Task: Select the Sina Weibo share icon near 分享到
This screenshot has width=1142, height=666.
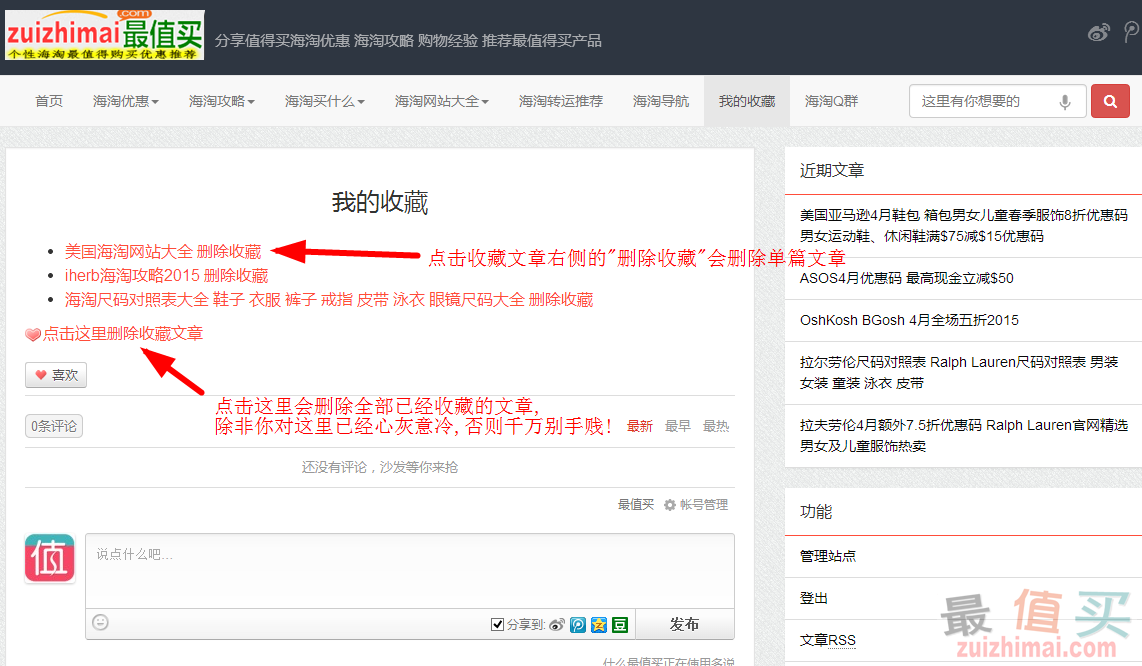Action: point(557,624)
